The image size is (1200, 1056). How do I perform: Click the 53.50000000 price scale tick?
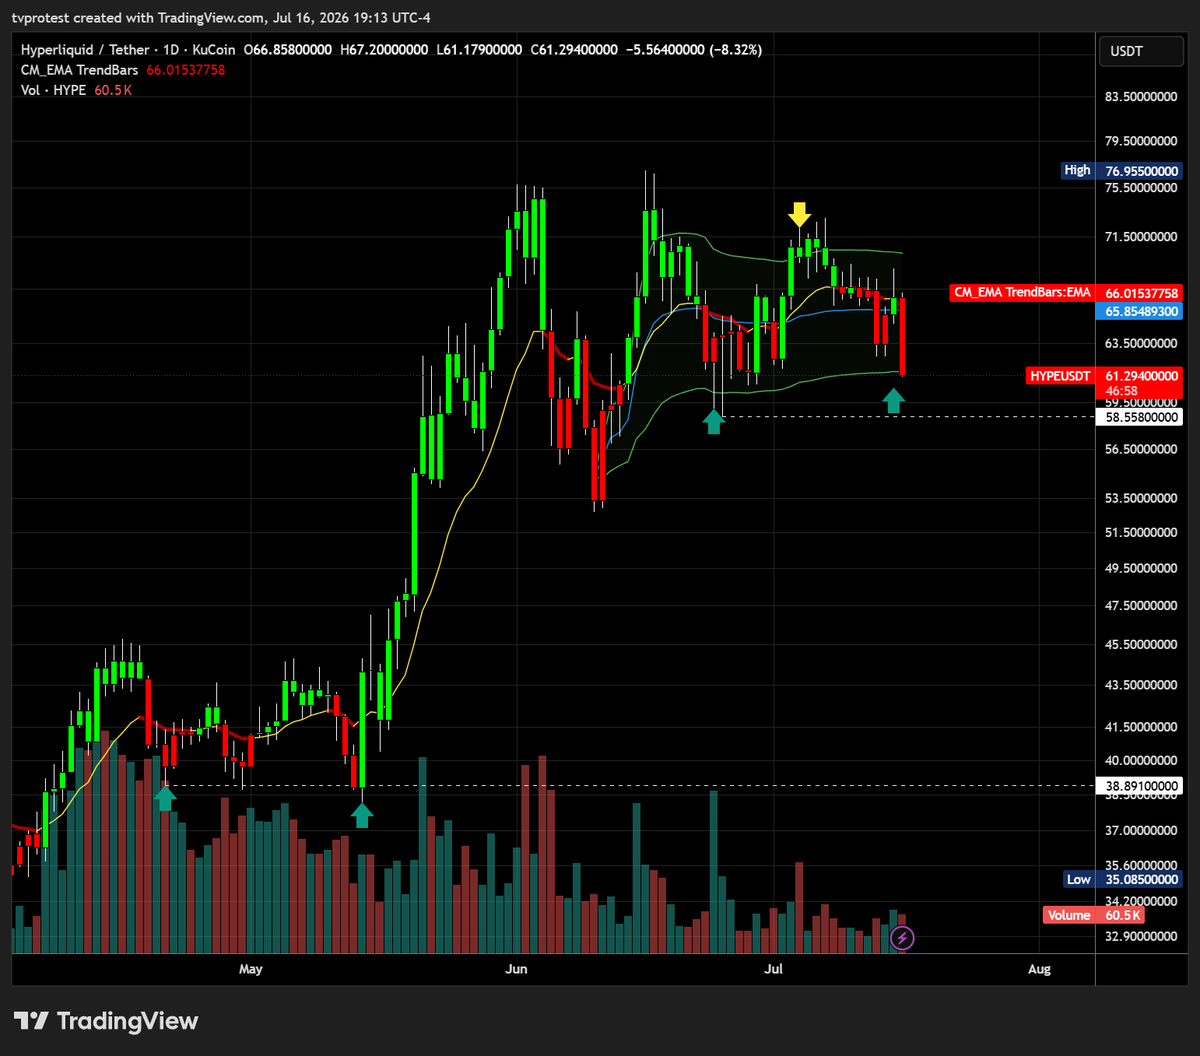(x=1143, y=498)
